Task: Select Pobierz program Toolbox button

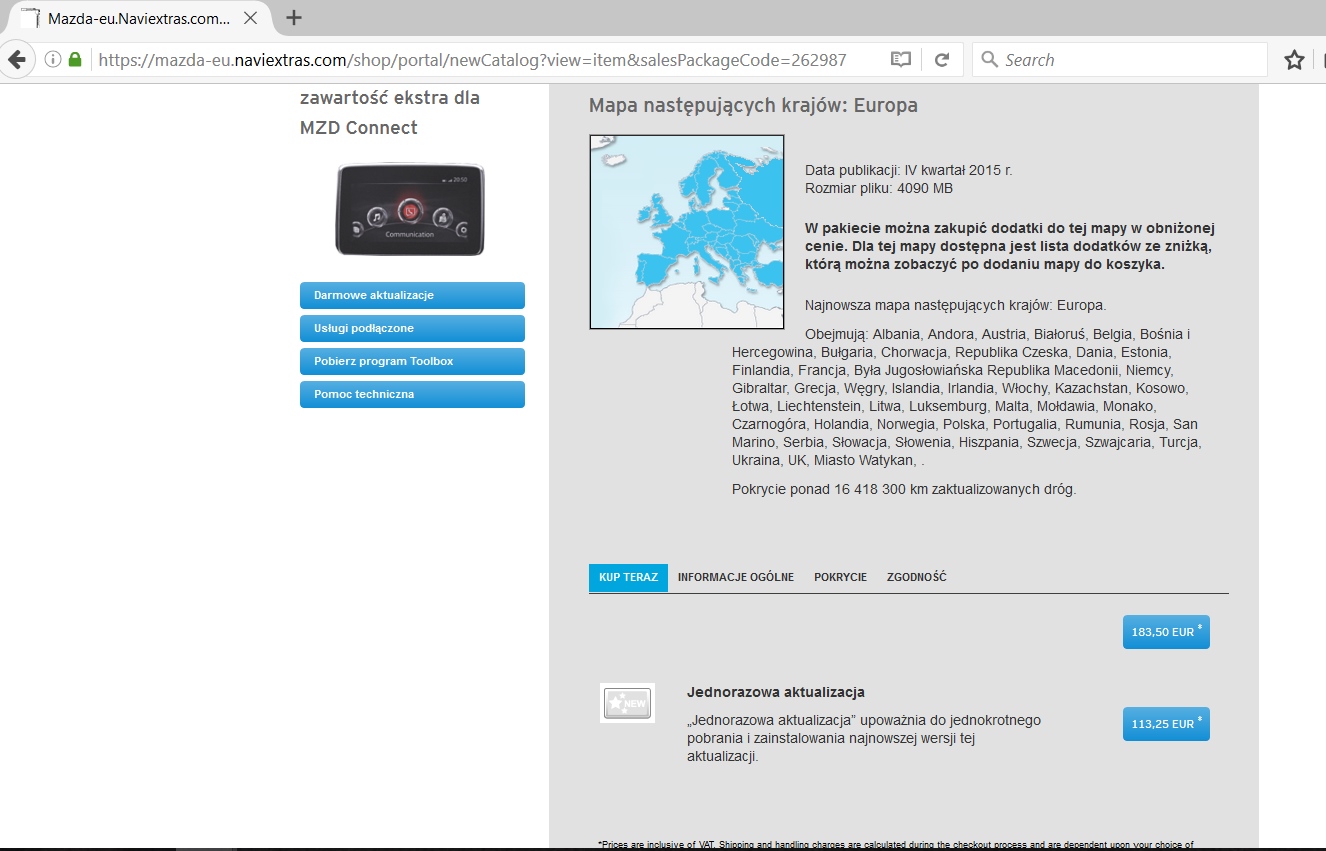Action: [x=412, y=362]
